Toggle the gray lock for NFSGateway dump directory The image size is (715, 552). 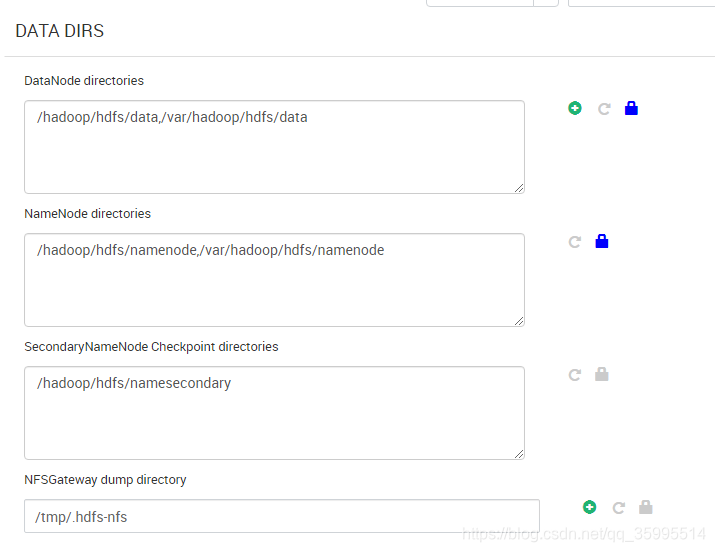click(x=646, y=507)
